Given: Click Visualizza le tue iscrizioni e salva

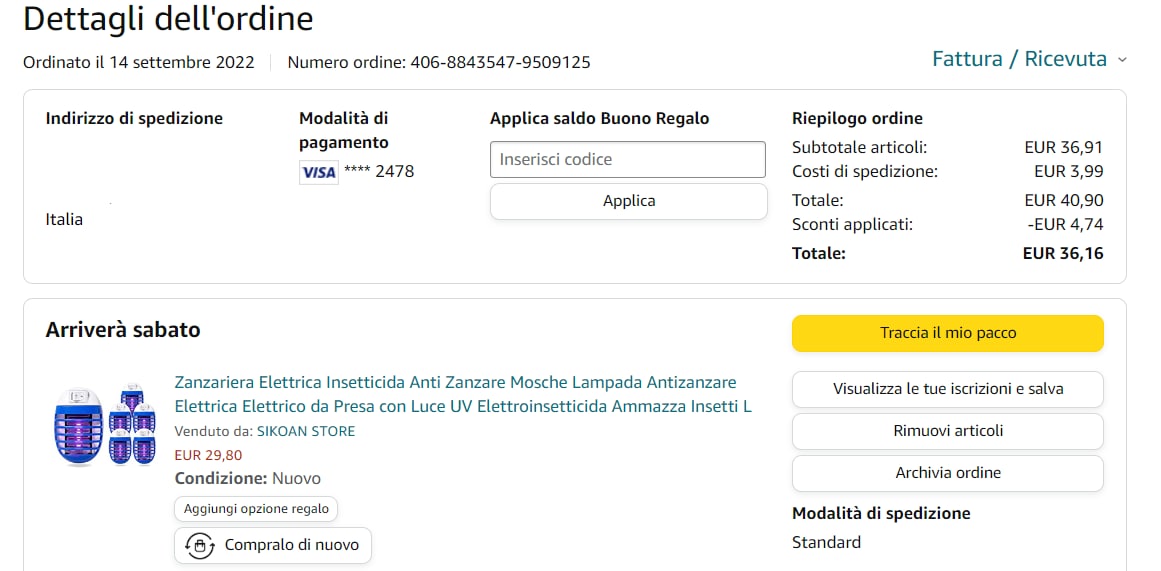Looking at the screenshot, I should pyautogui.click(x=947, y=389).
